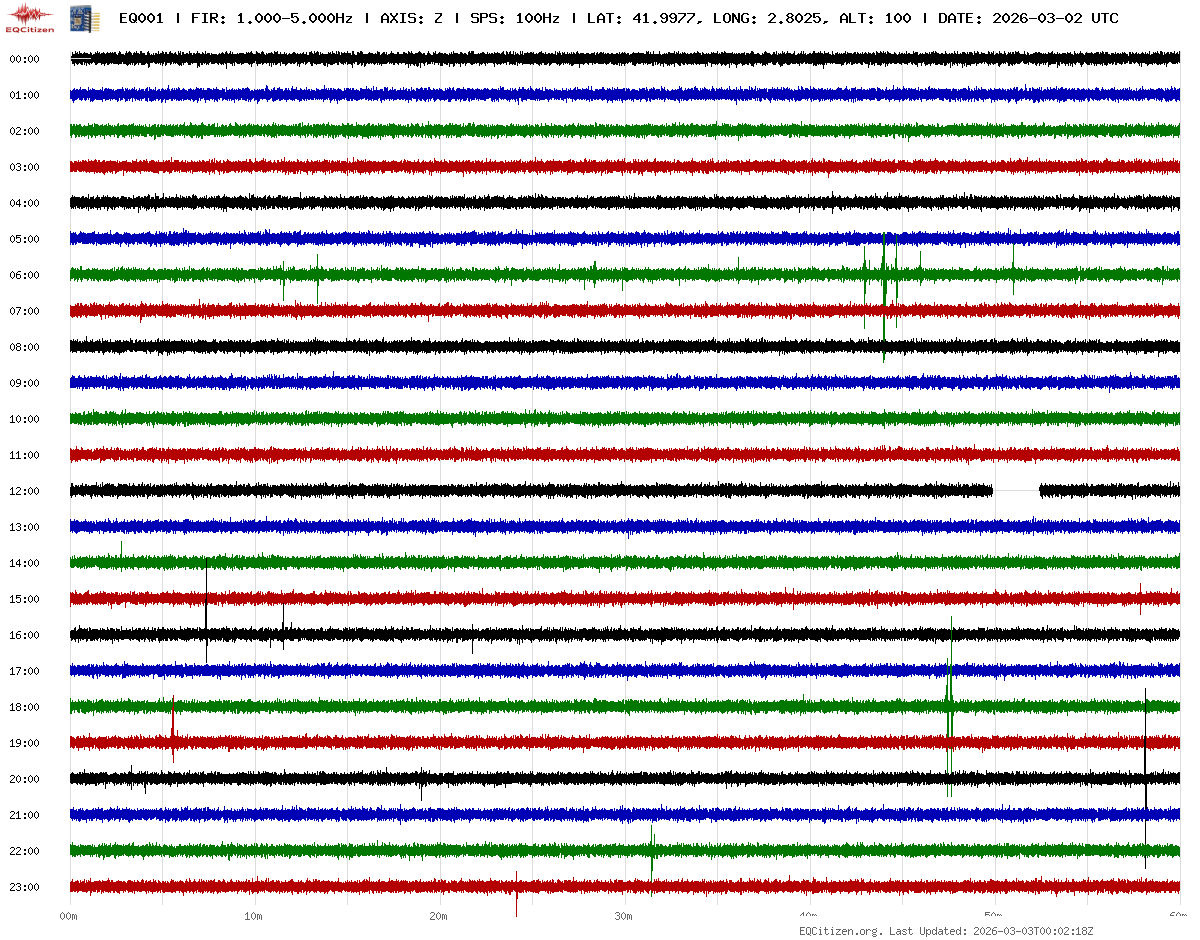Click the 10m time axis label
Image resolution: width=1200 pixels, height=940 pixels.
pos(254,915)
